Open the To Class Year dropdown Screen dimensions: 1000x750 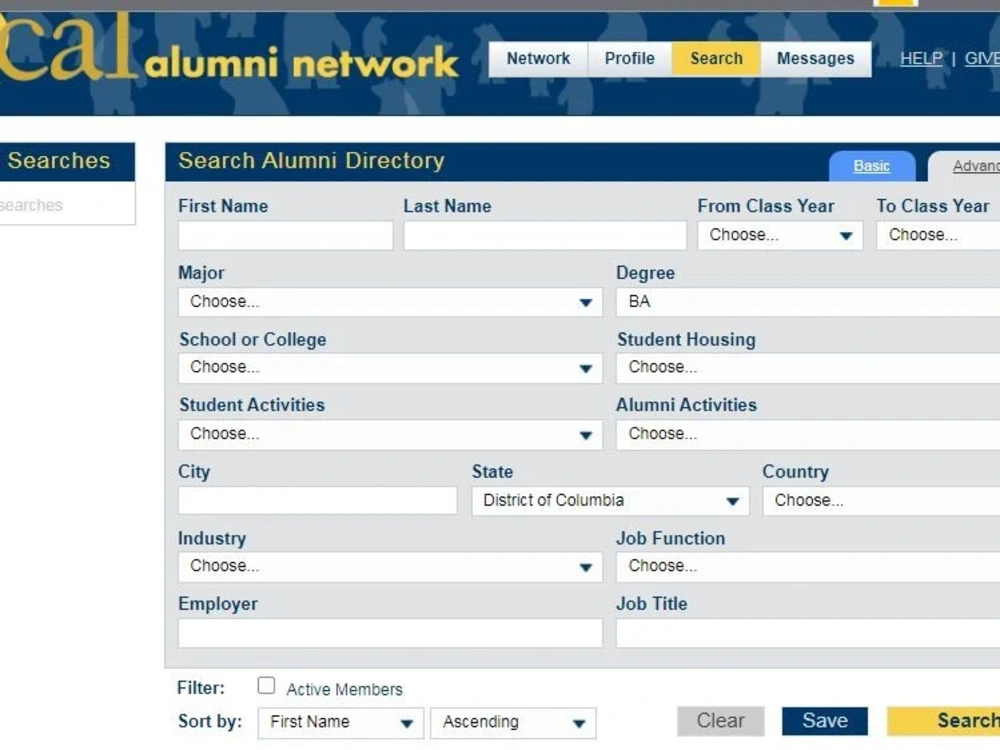938,235
